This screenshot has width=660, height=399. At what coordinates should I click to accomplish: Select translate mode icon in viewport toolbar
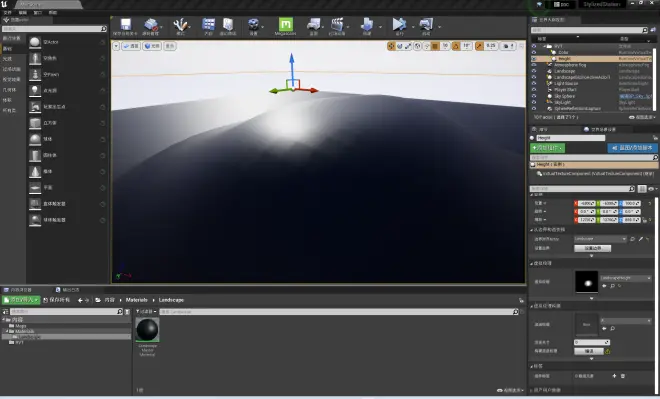click(x=391, y=46)
